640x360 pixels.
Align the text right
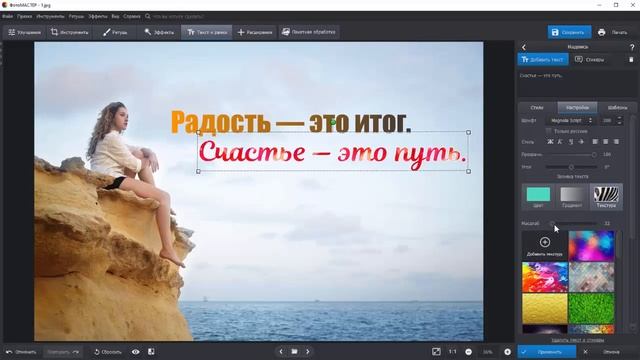pos(616,142)
